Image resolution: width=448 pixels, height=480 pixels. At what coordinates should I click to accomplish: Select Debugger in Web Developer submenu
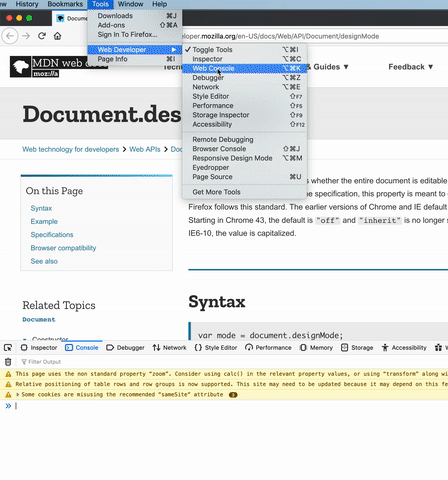[245, 78]
